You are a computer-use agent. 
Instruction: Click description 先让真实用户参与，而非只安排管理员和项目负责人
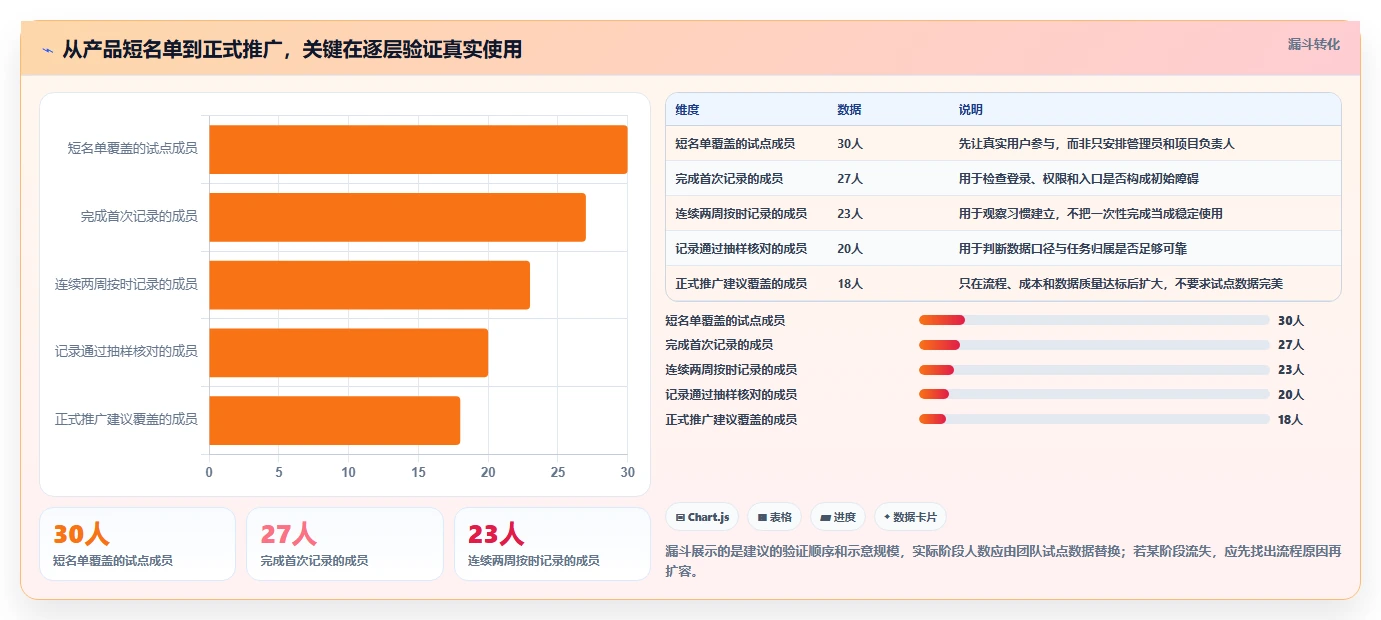(1096, 144)
